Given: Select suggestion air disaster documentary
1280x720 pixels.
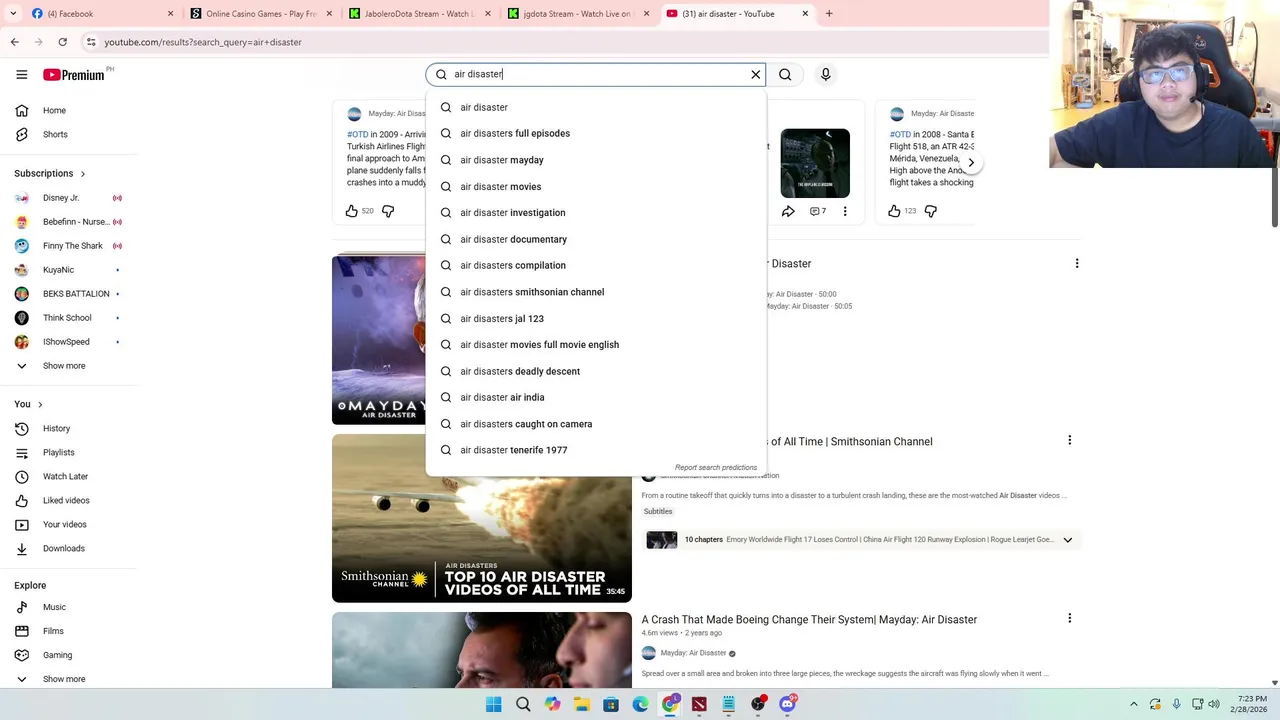Looking at the screenshot, I should tap(596, 239).
